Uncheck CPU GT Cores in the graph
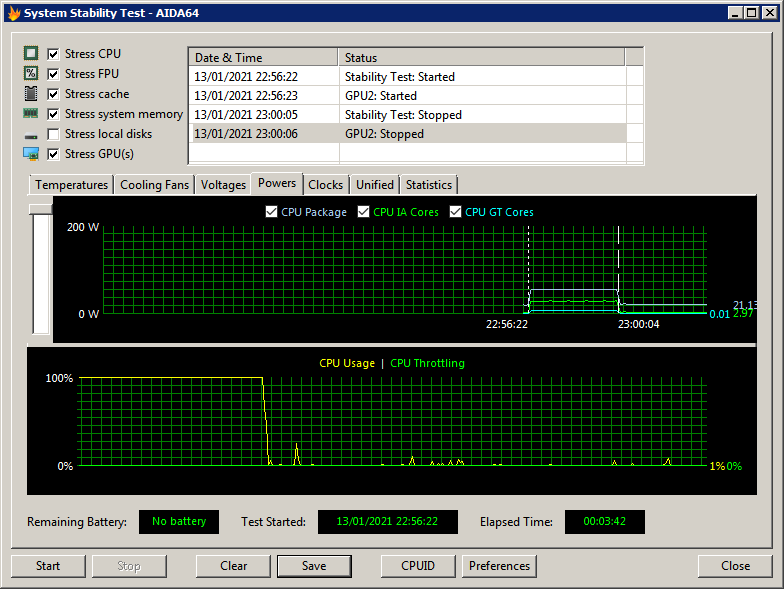784x589 pixels. point(456,212)
